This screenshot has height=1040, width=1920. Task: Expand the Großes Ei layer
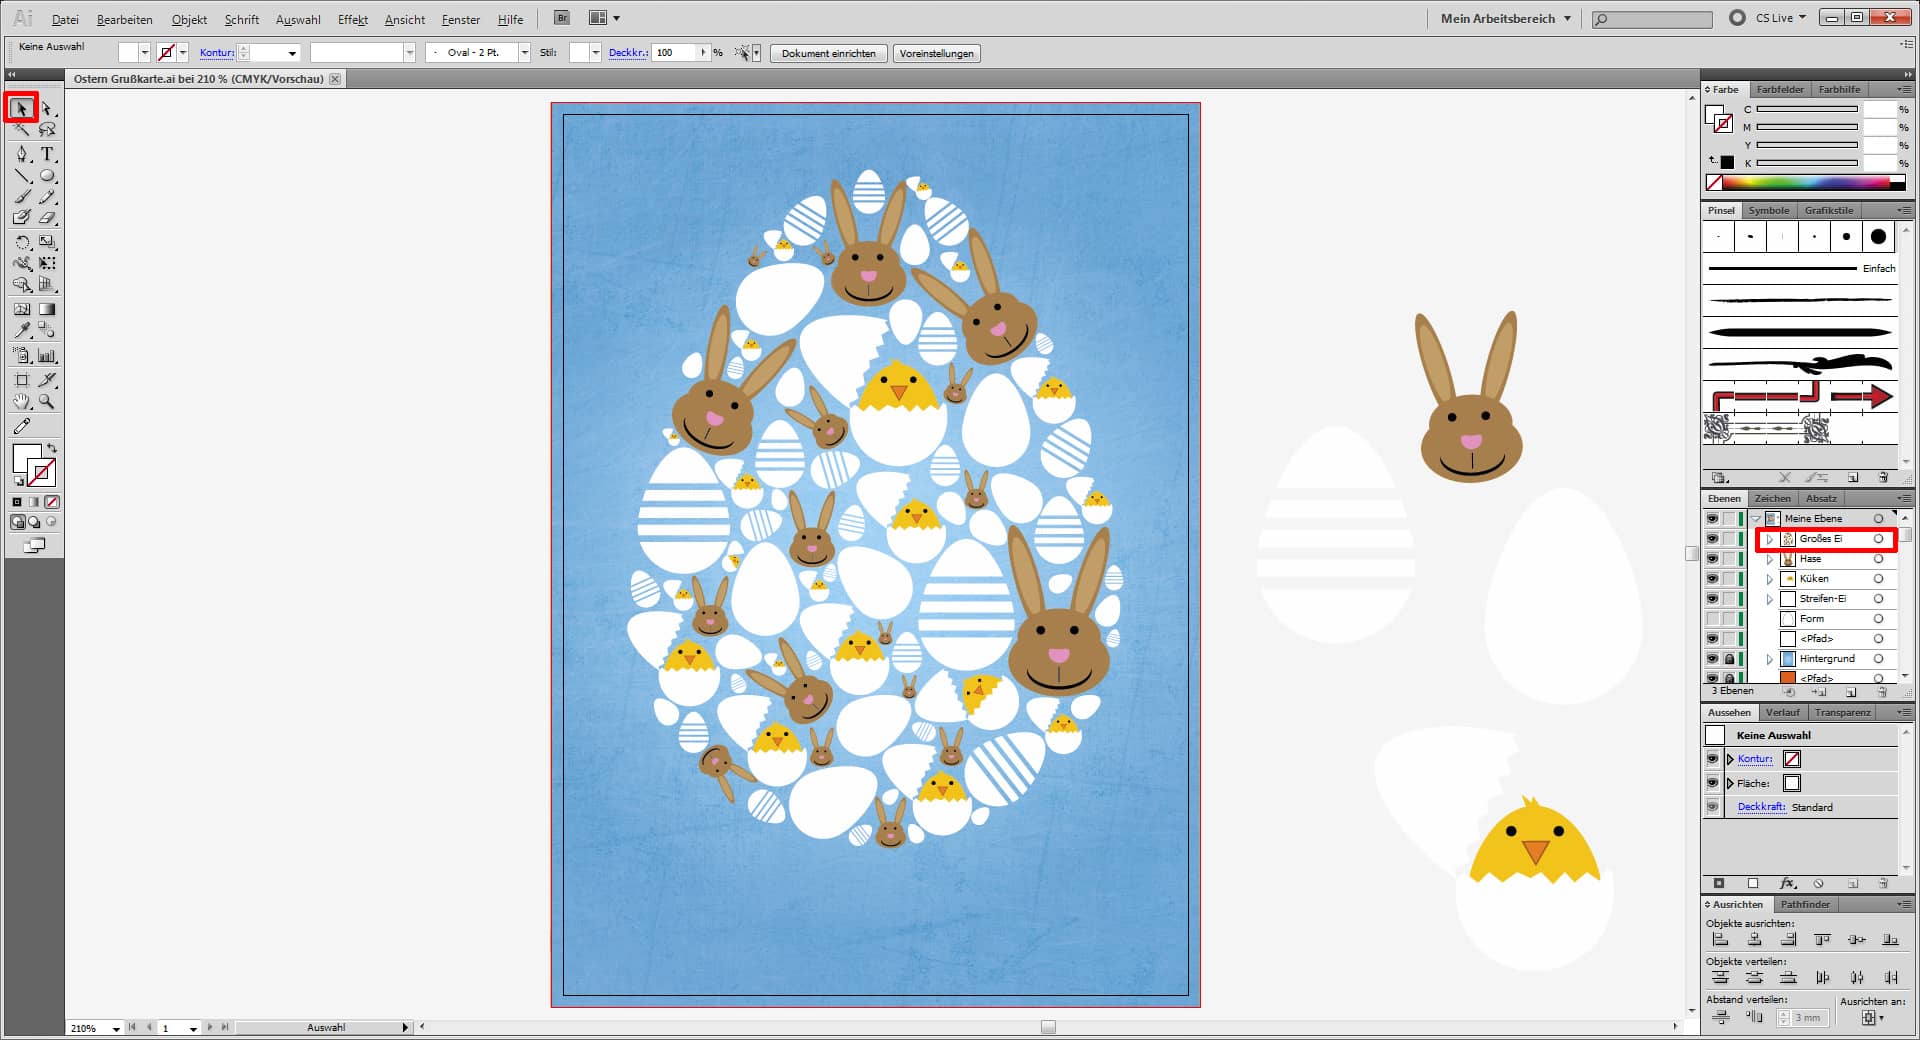tap(1769, 539)
